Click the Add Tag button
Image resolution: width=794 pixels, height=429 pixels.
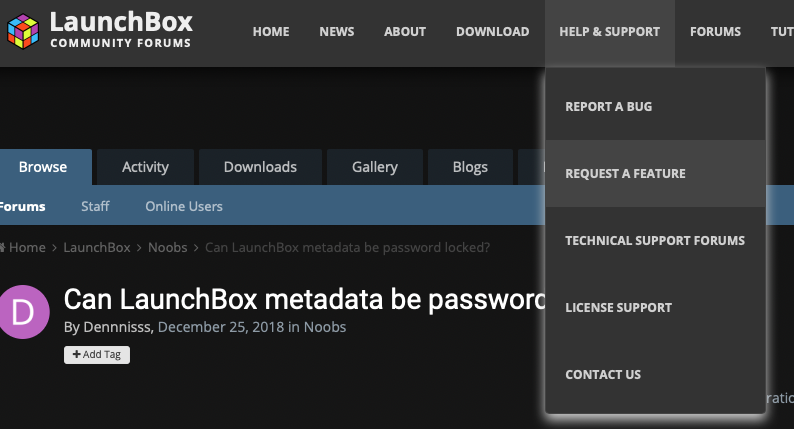pos(97,355)
